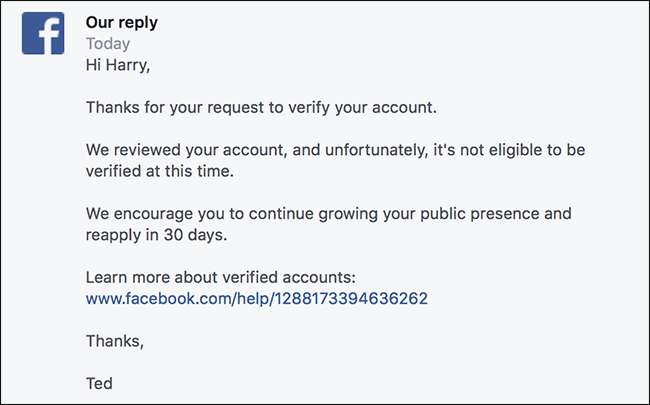Click the "verified at this time." line

(x=164, y=171)
